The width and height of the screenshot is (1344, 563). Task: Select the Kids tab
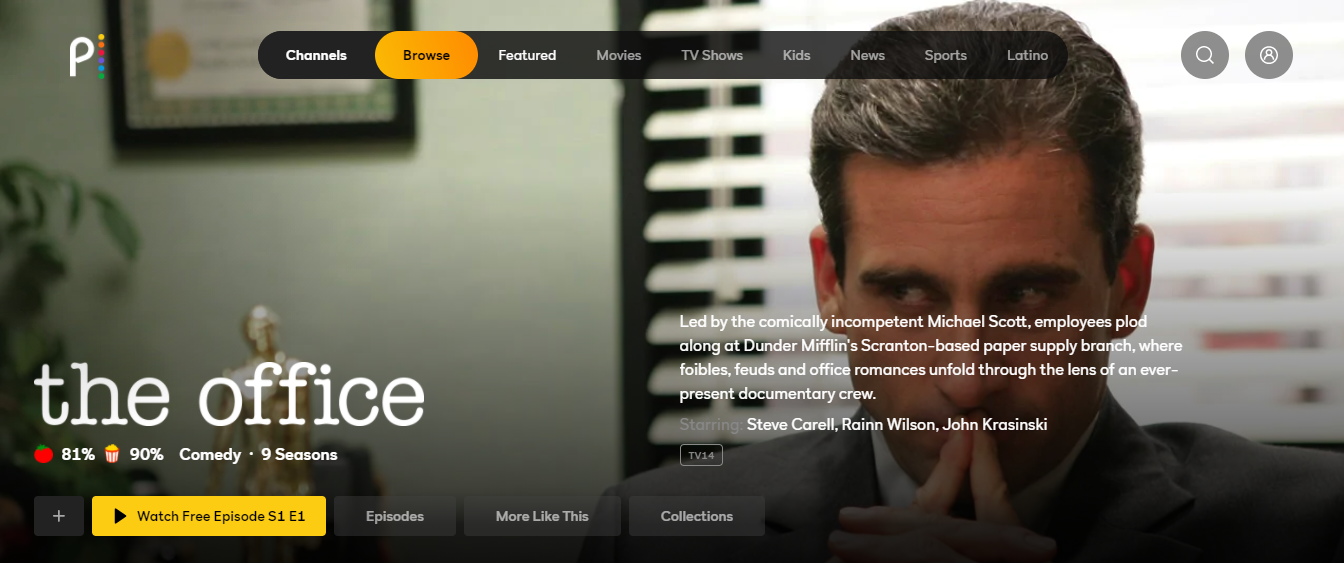point(797,55)
